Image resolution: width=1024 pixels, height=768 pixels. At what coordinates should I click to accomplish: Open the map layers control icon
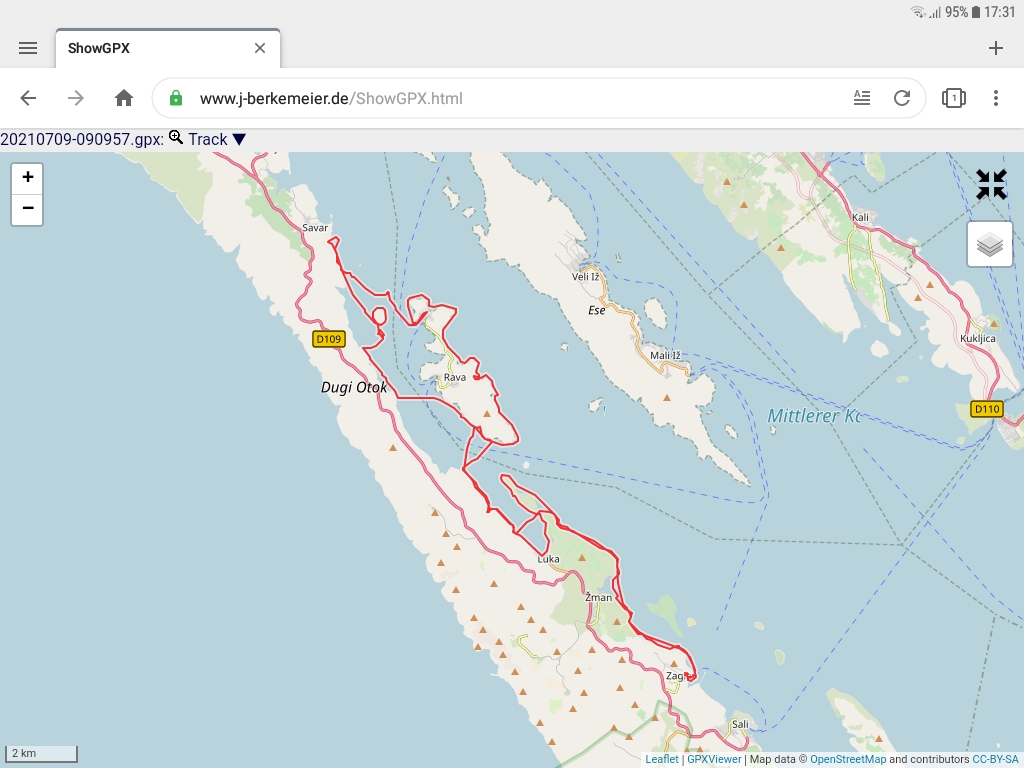point(989,243)
